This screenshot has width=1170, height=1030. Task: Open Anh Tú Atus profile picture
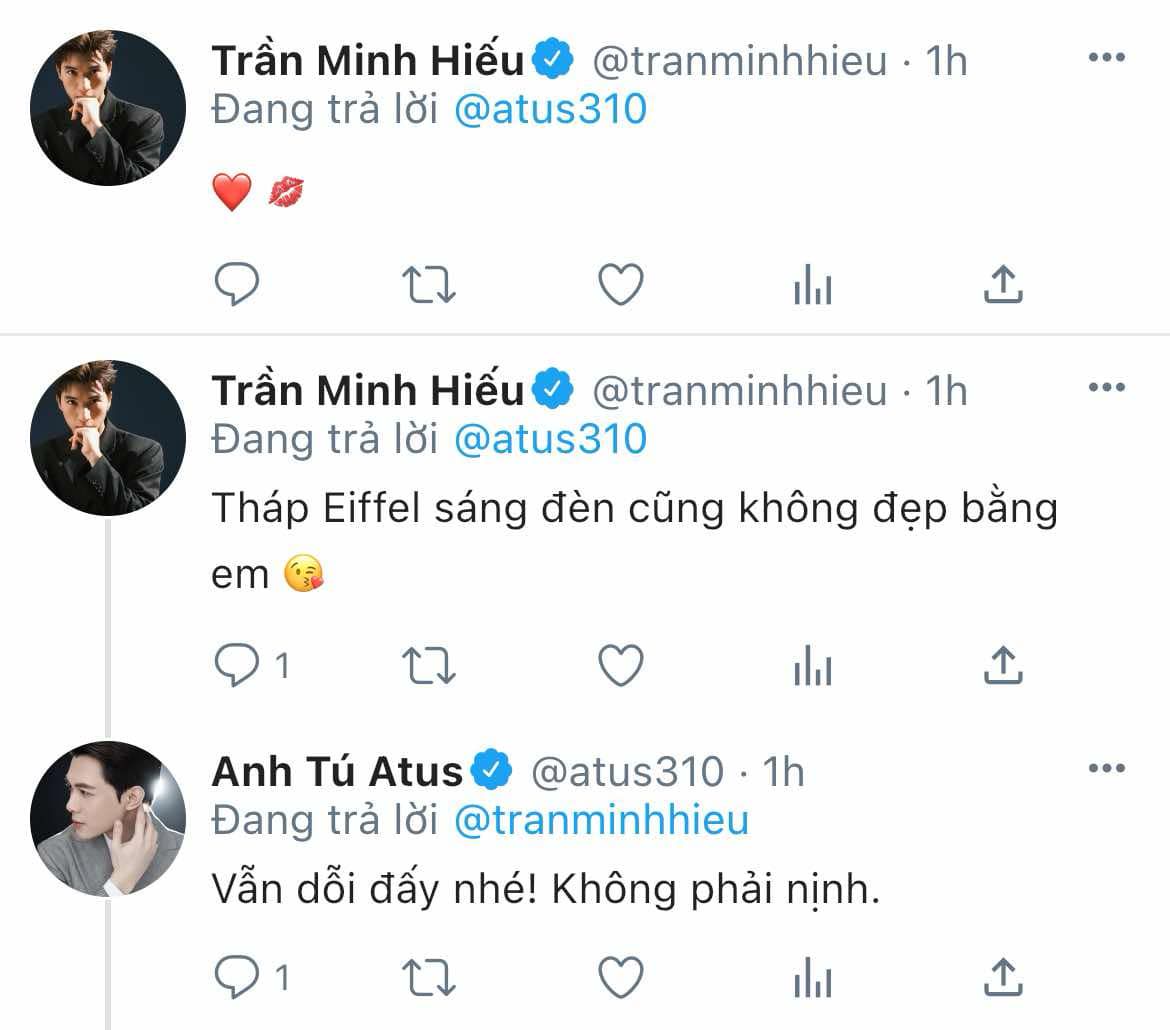(x=107, y=819)
